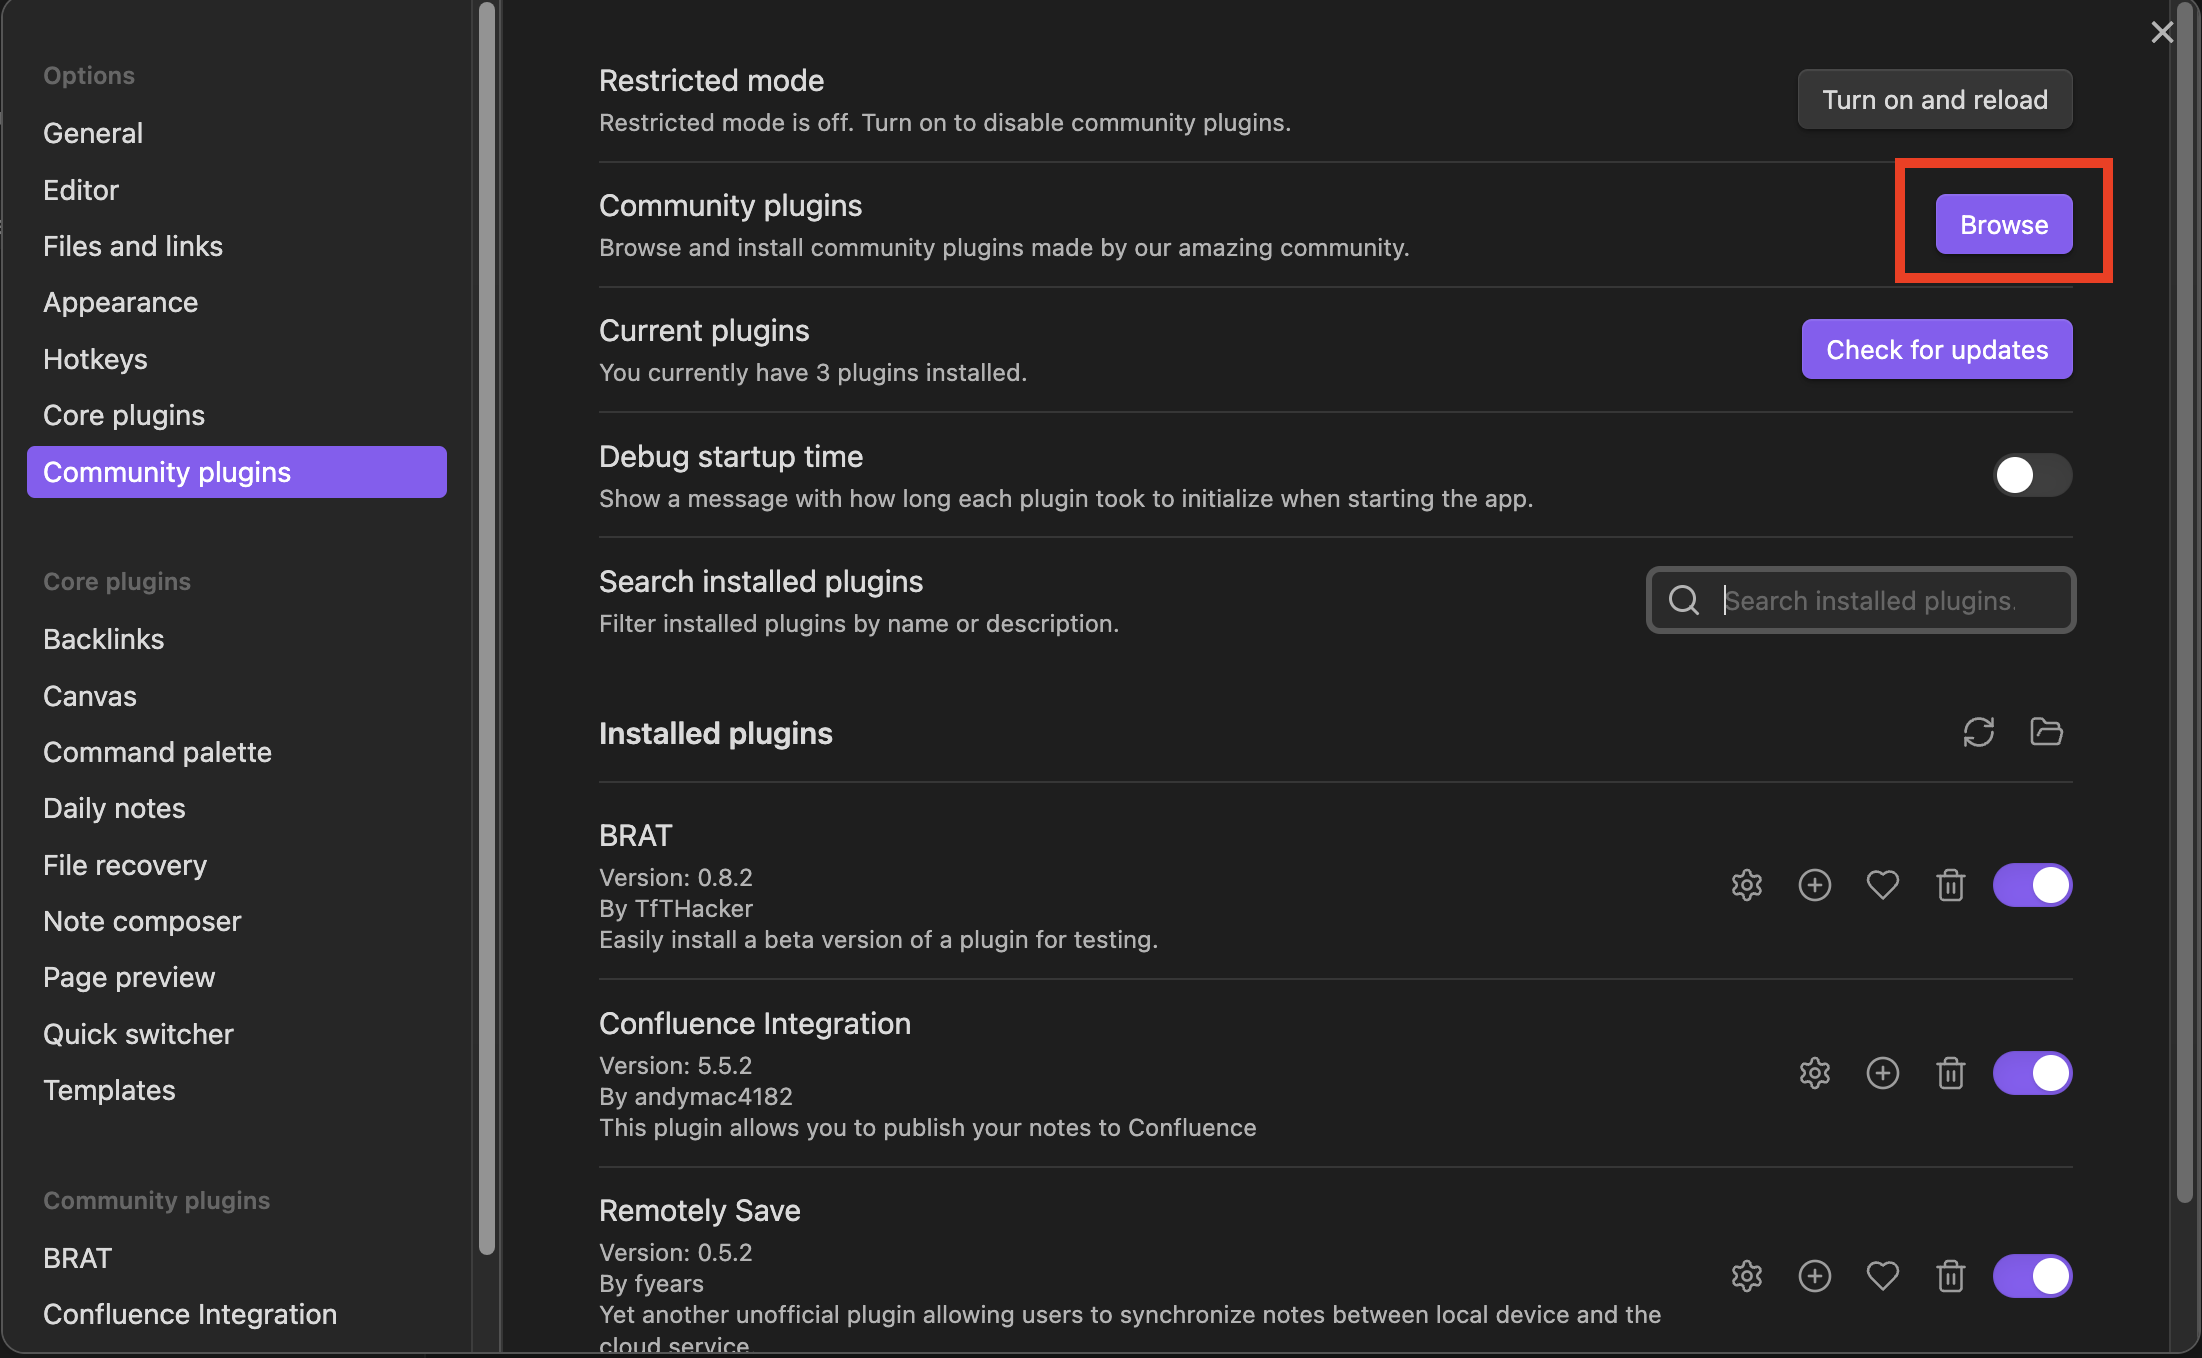2202x1358 pixels.
Task: Uninstall BRAT with trash icon
Action: click(1950, 885)
